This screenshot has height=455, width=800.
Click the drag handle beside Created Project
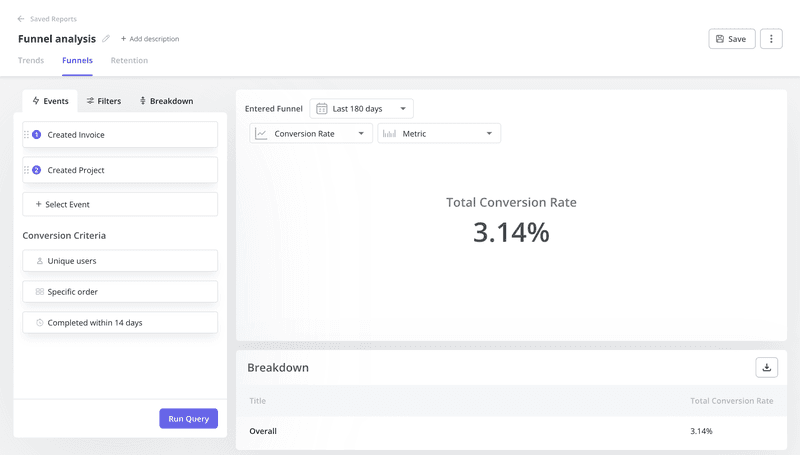click(26, 170)
